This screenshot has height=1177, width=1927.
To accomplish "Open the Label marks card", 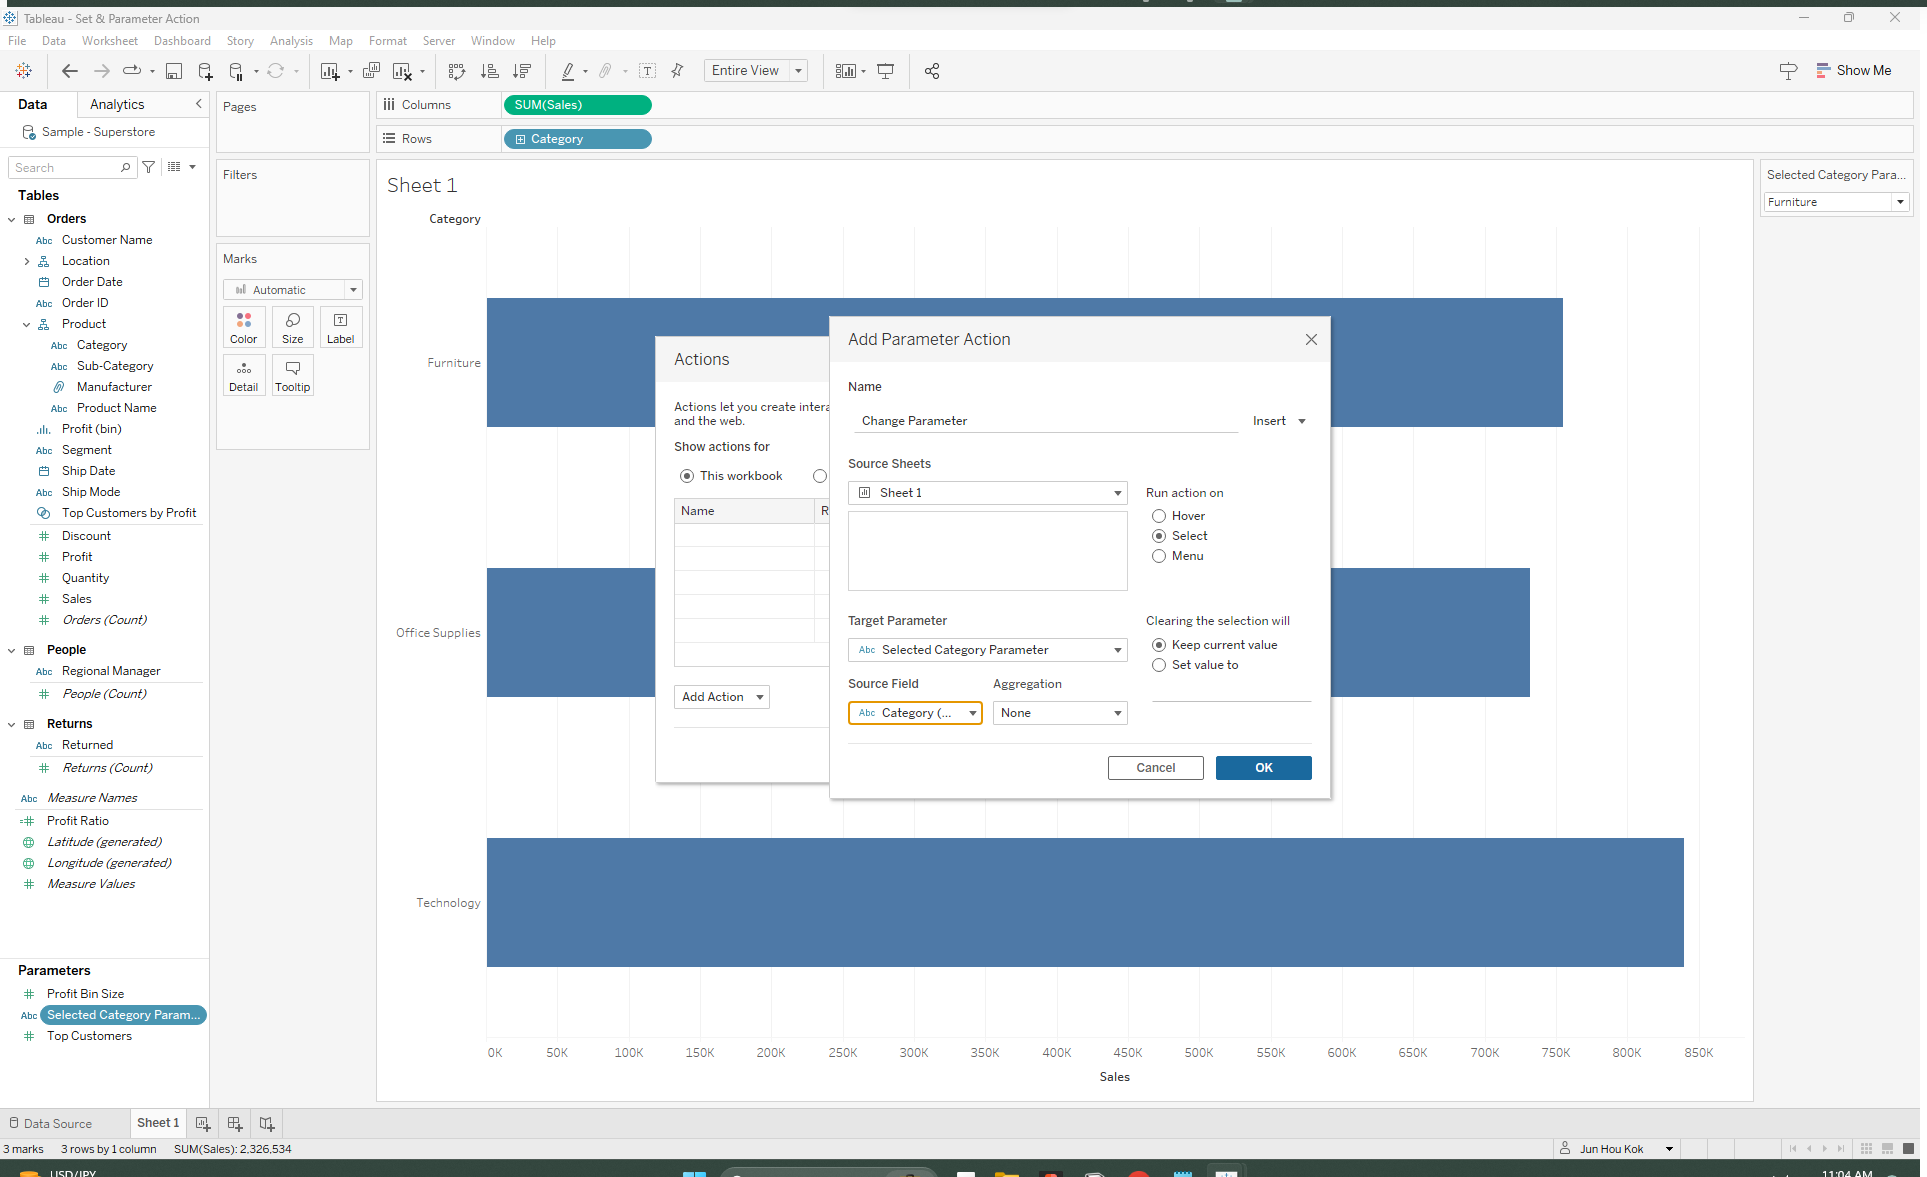I will click(x=341, y=327).
